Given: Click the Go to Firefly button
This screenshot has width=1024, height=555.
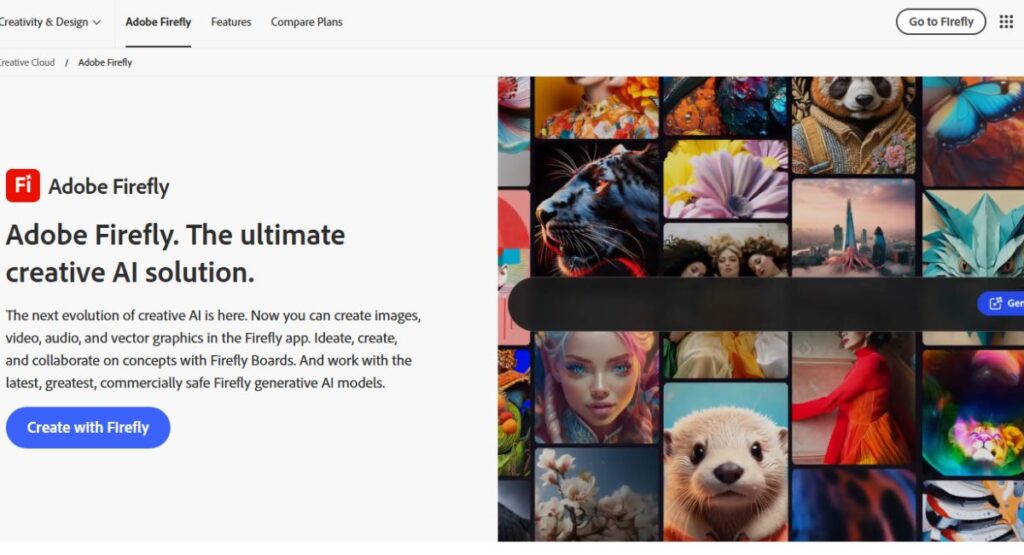Looking at the screenshot, I should 940,22.
